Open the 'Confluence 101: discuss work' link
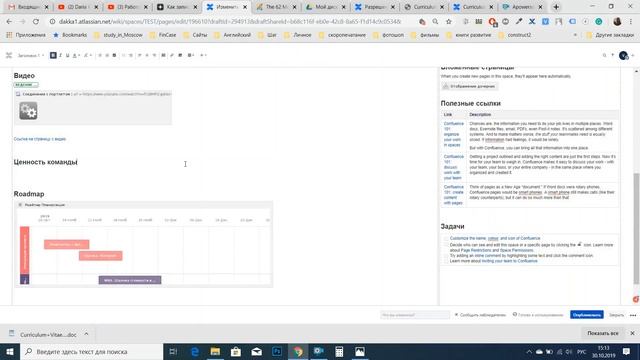The height and width of the screenshot is (360, 640). point(453,167)
